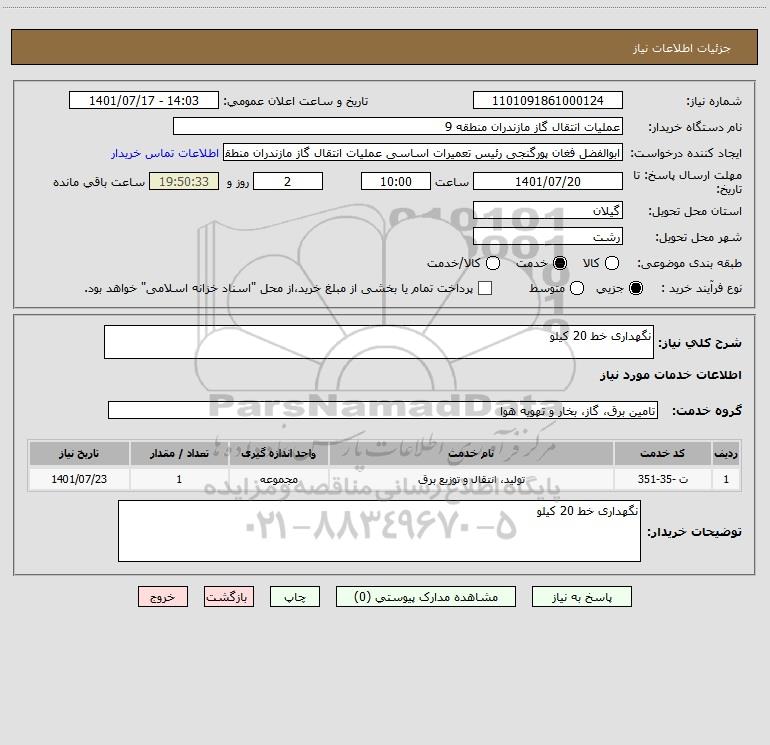Click service code cell ت -35-351

pyautogui.click(x=662, y=479)
